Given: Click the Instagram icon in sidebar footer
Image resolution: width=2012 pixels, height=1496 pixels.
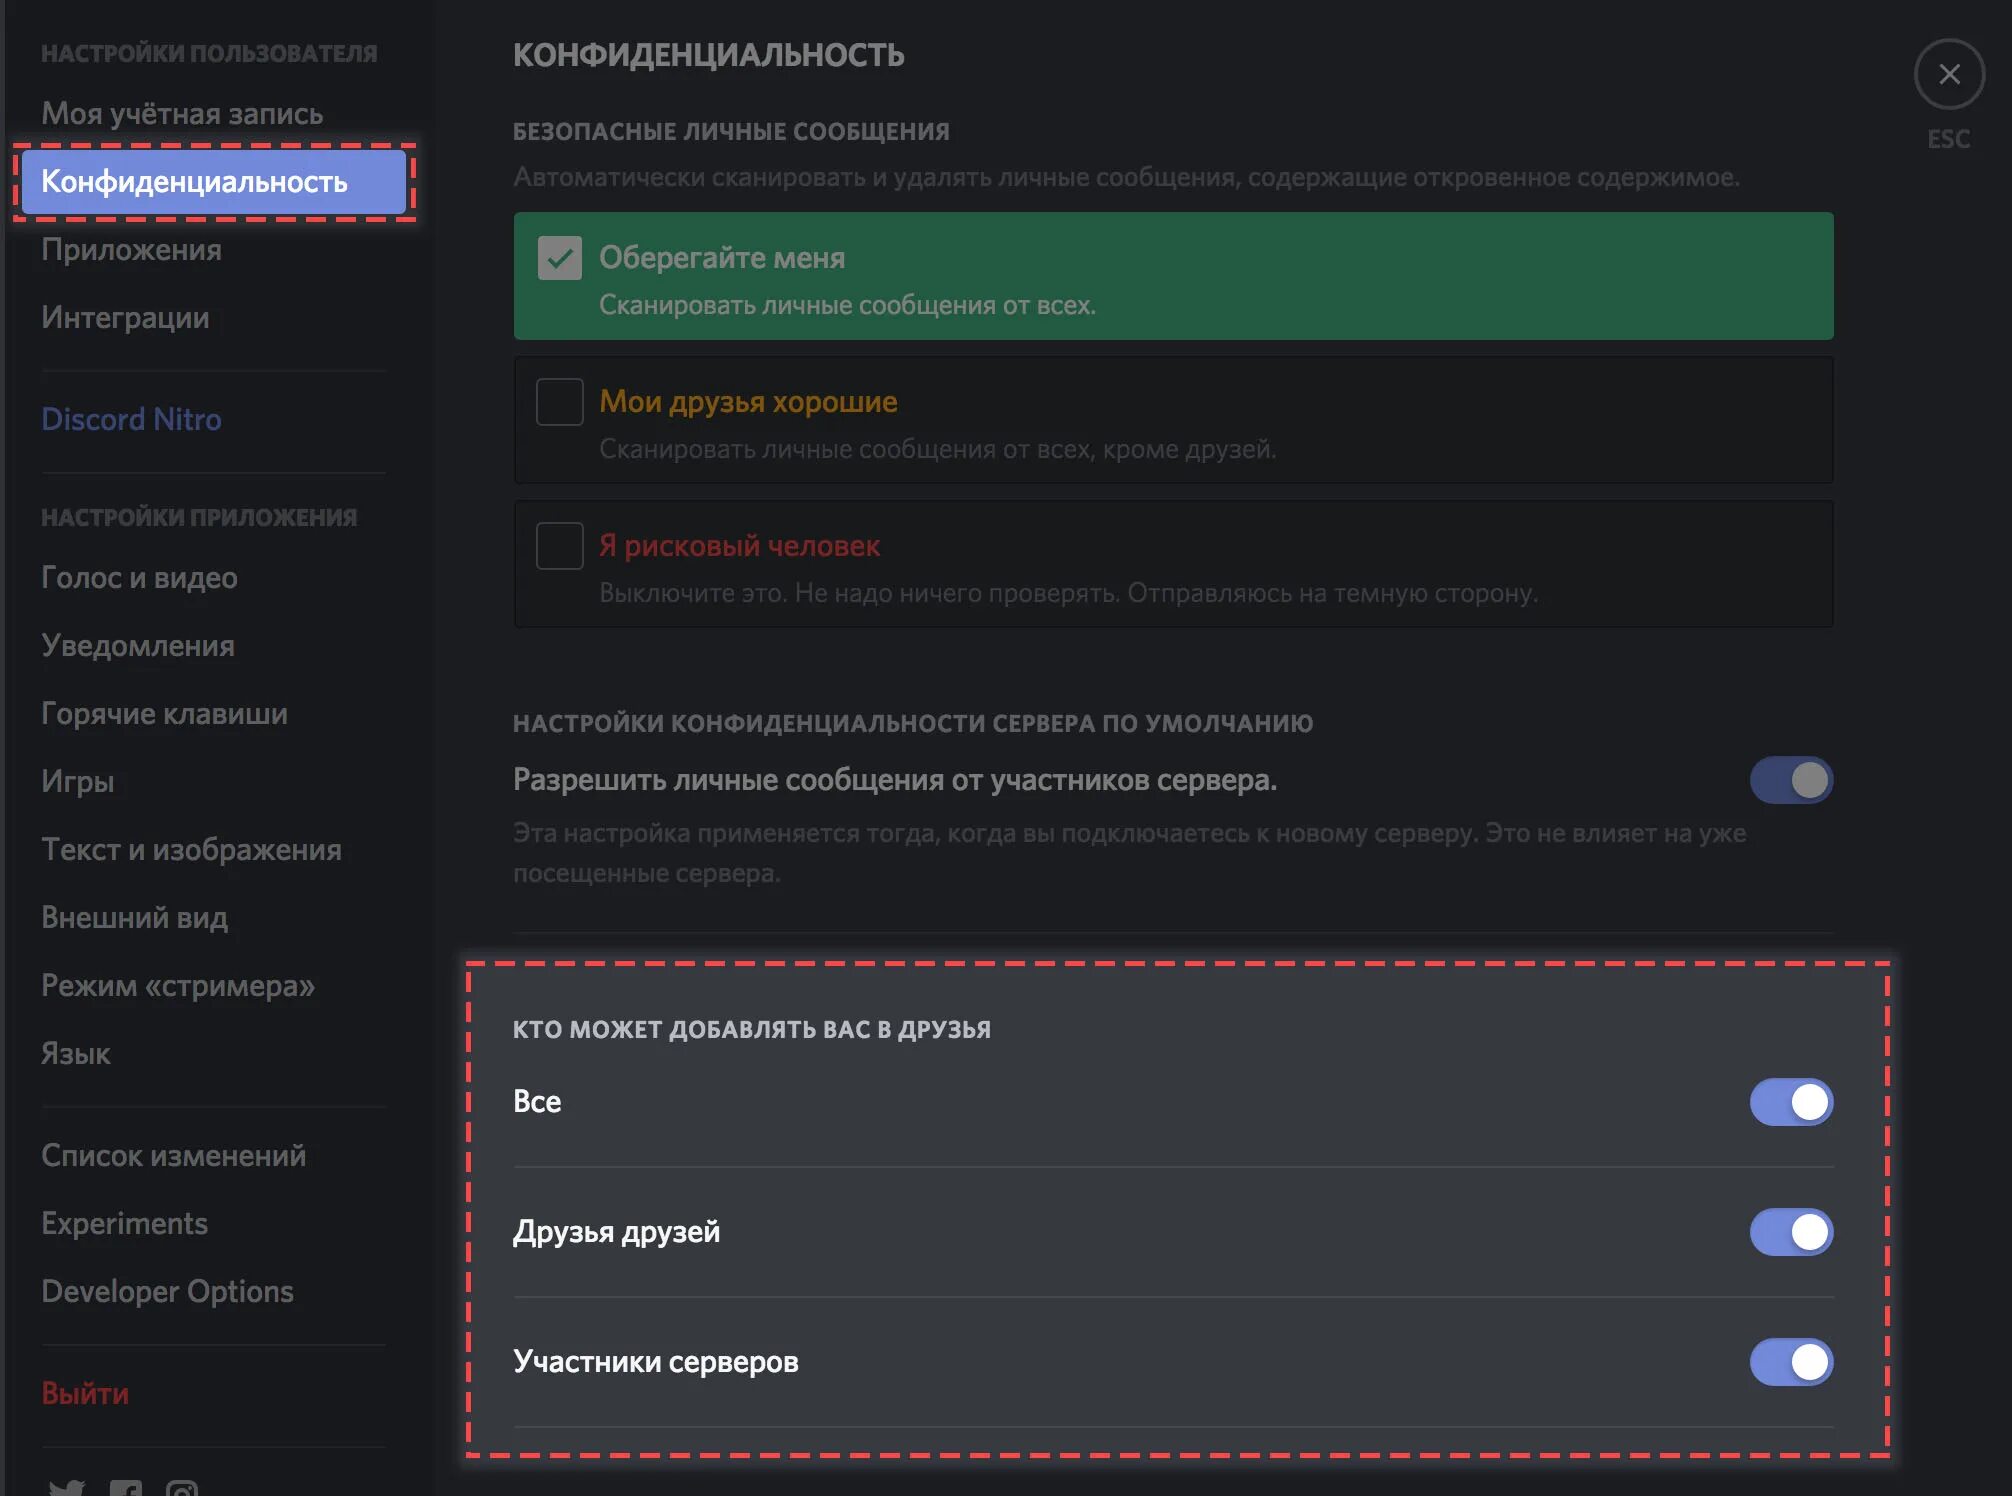Looking at the screenshot, I should pos(182,1488).
